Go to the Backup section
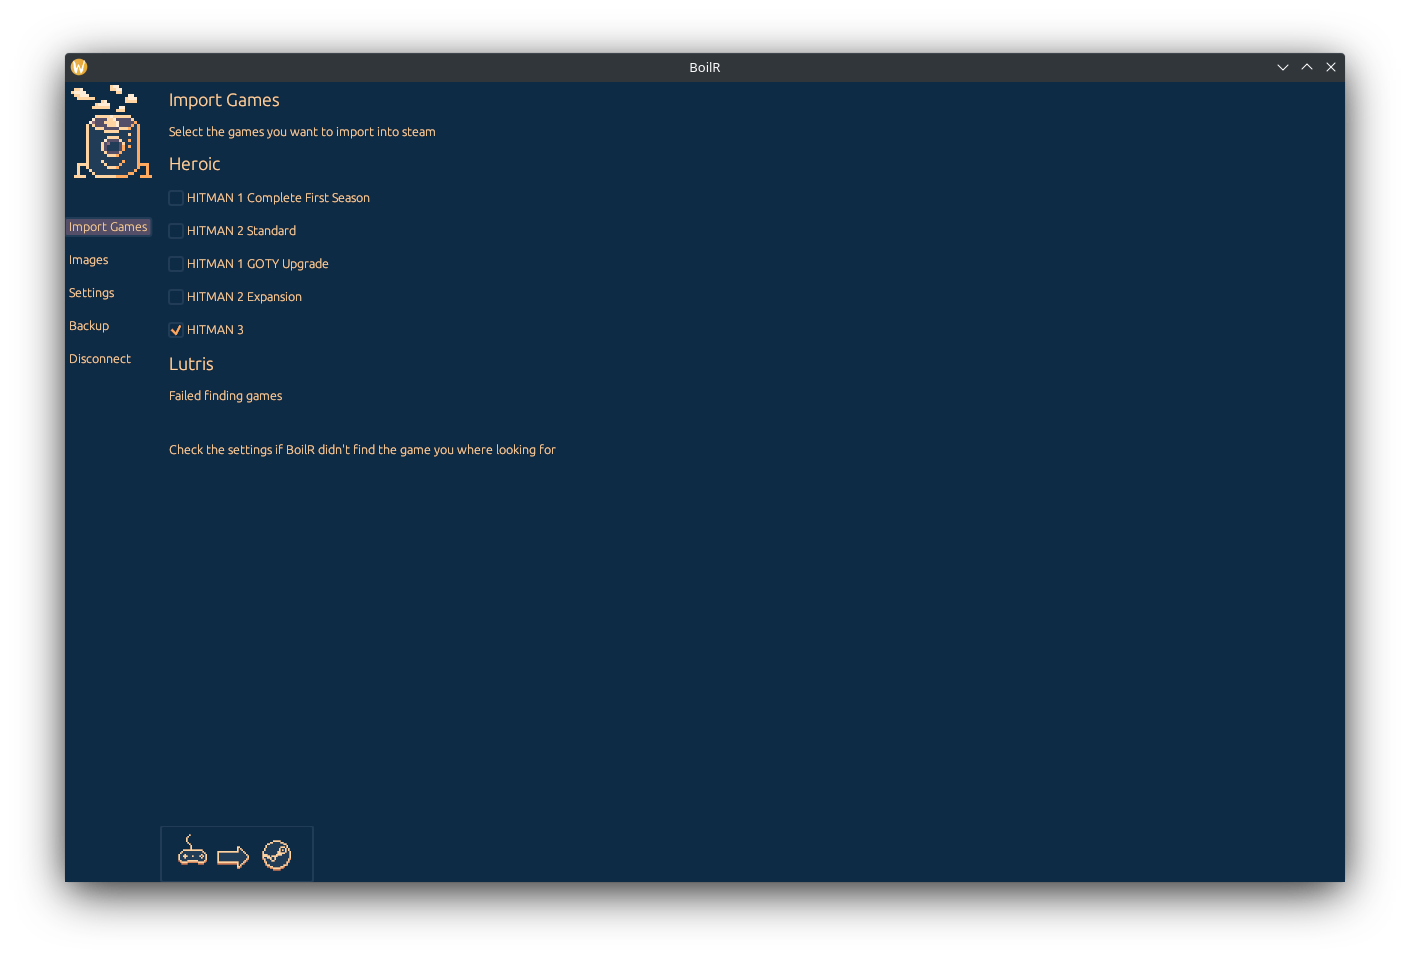 coord(88,325)
